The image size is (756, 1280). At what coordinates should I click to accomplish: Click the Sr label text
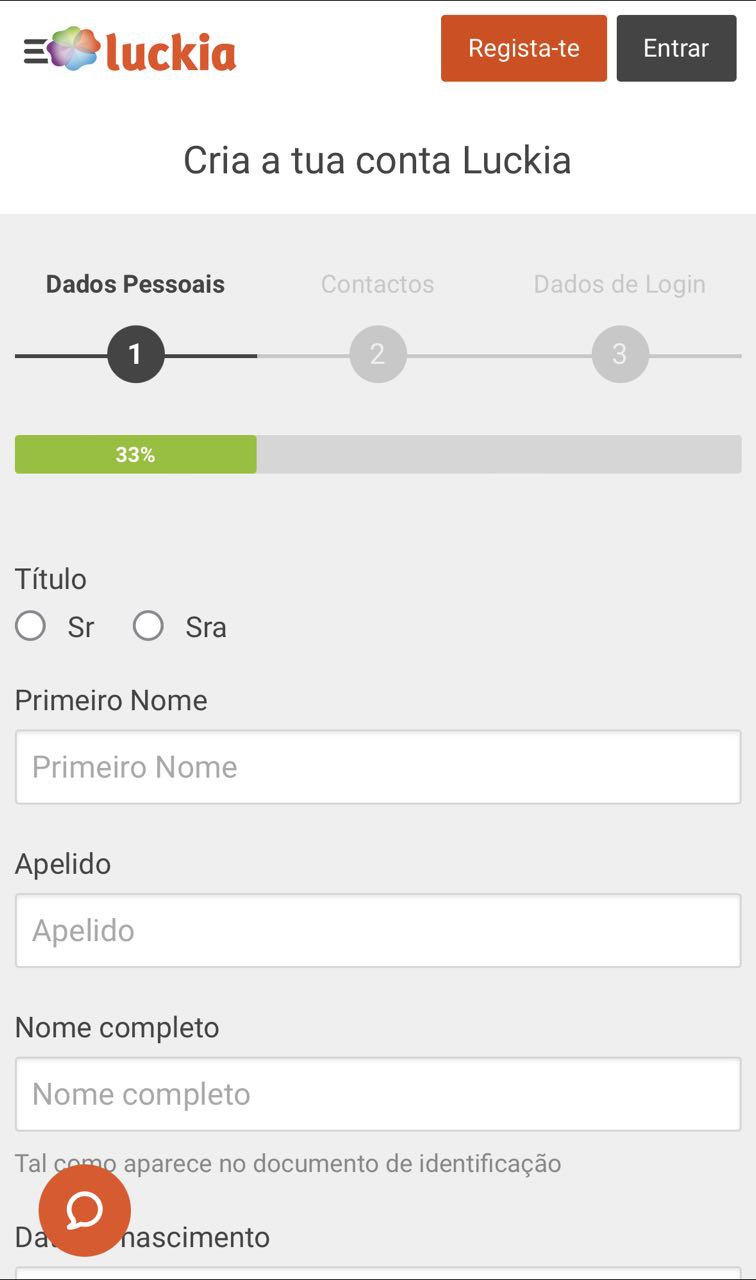[81, 628]
